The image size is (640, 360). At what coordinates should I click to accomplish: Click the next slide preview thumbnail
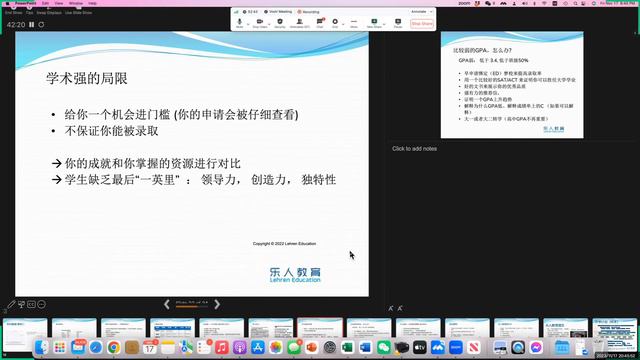[512, 85]
